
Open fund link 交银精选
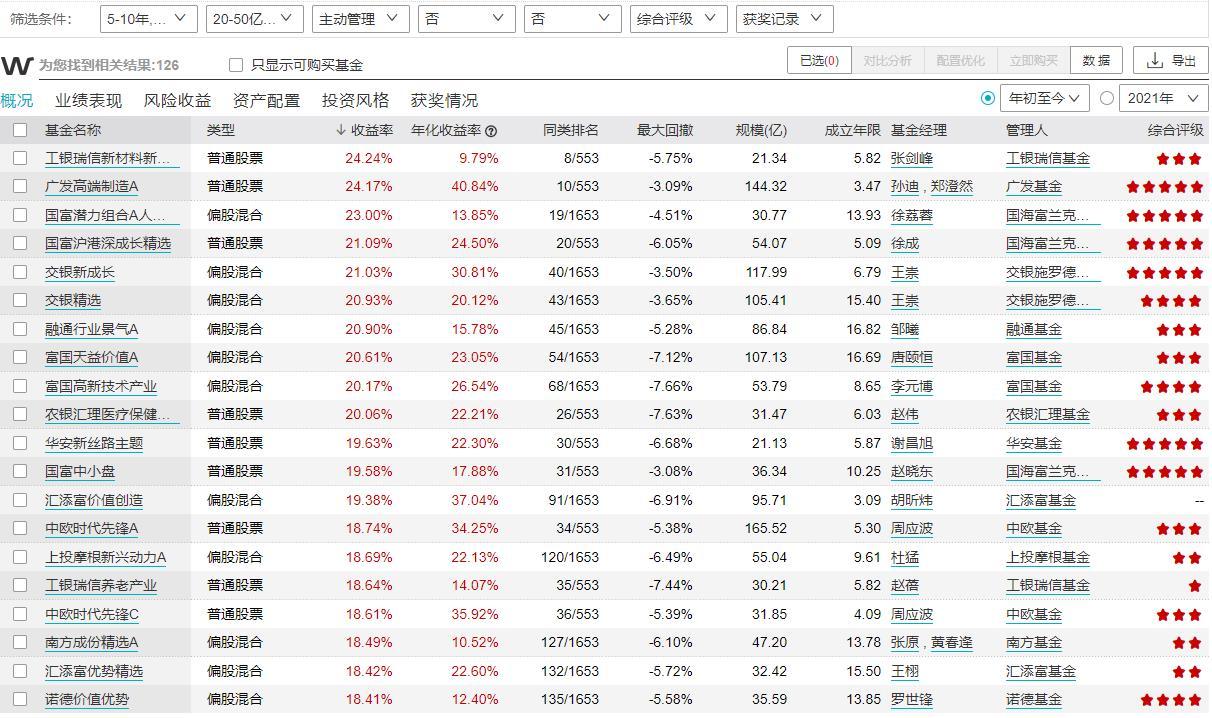tap(73, 300)
